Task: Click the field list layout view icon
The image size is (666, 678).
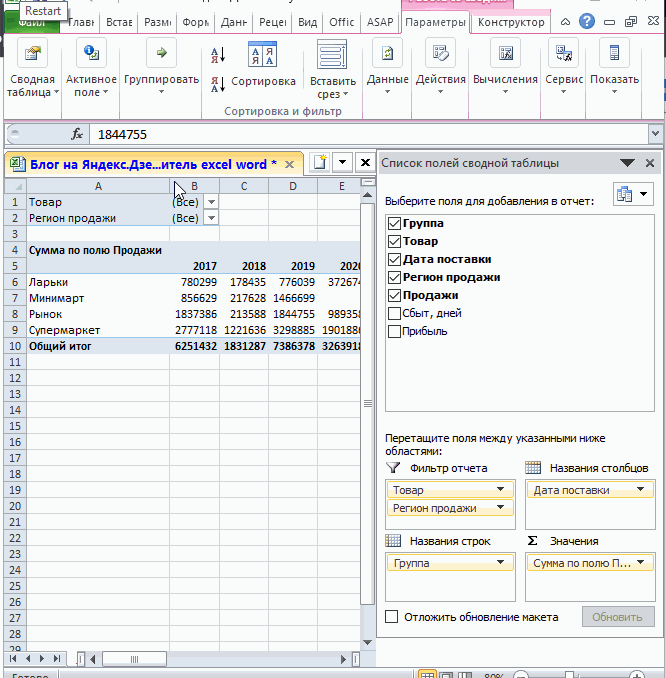Action: (633, 194)
